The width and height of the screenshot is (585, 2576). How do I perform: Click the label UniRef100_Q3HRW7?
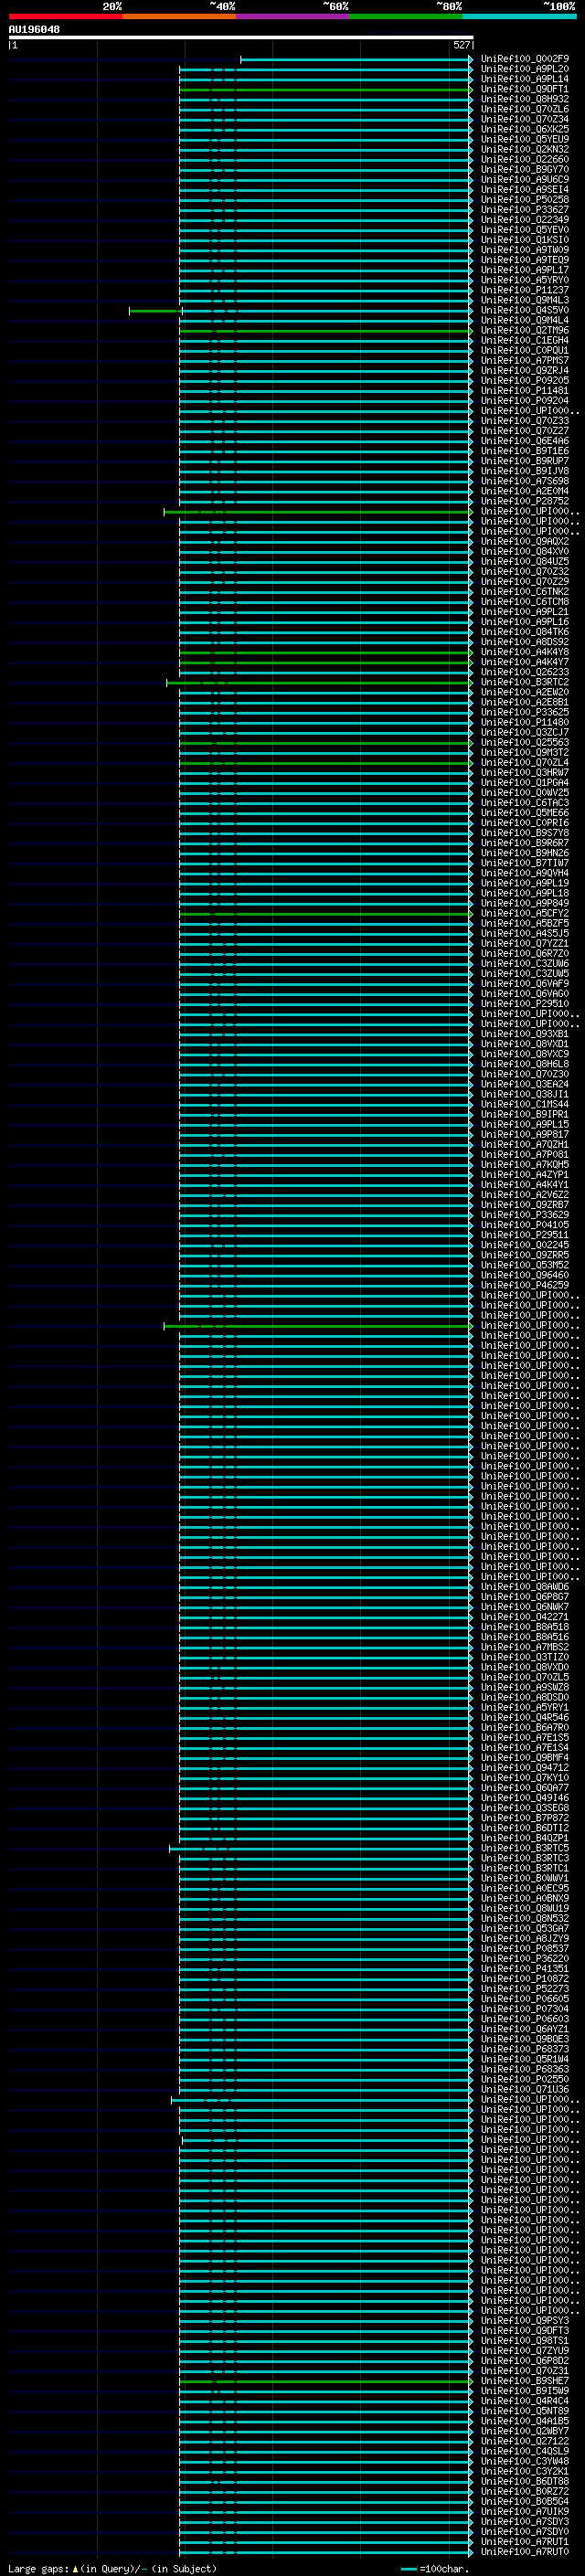[x=524, y=772]
